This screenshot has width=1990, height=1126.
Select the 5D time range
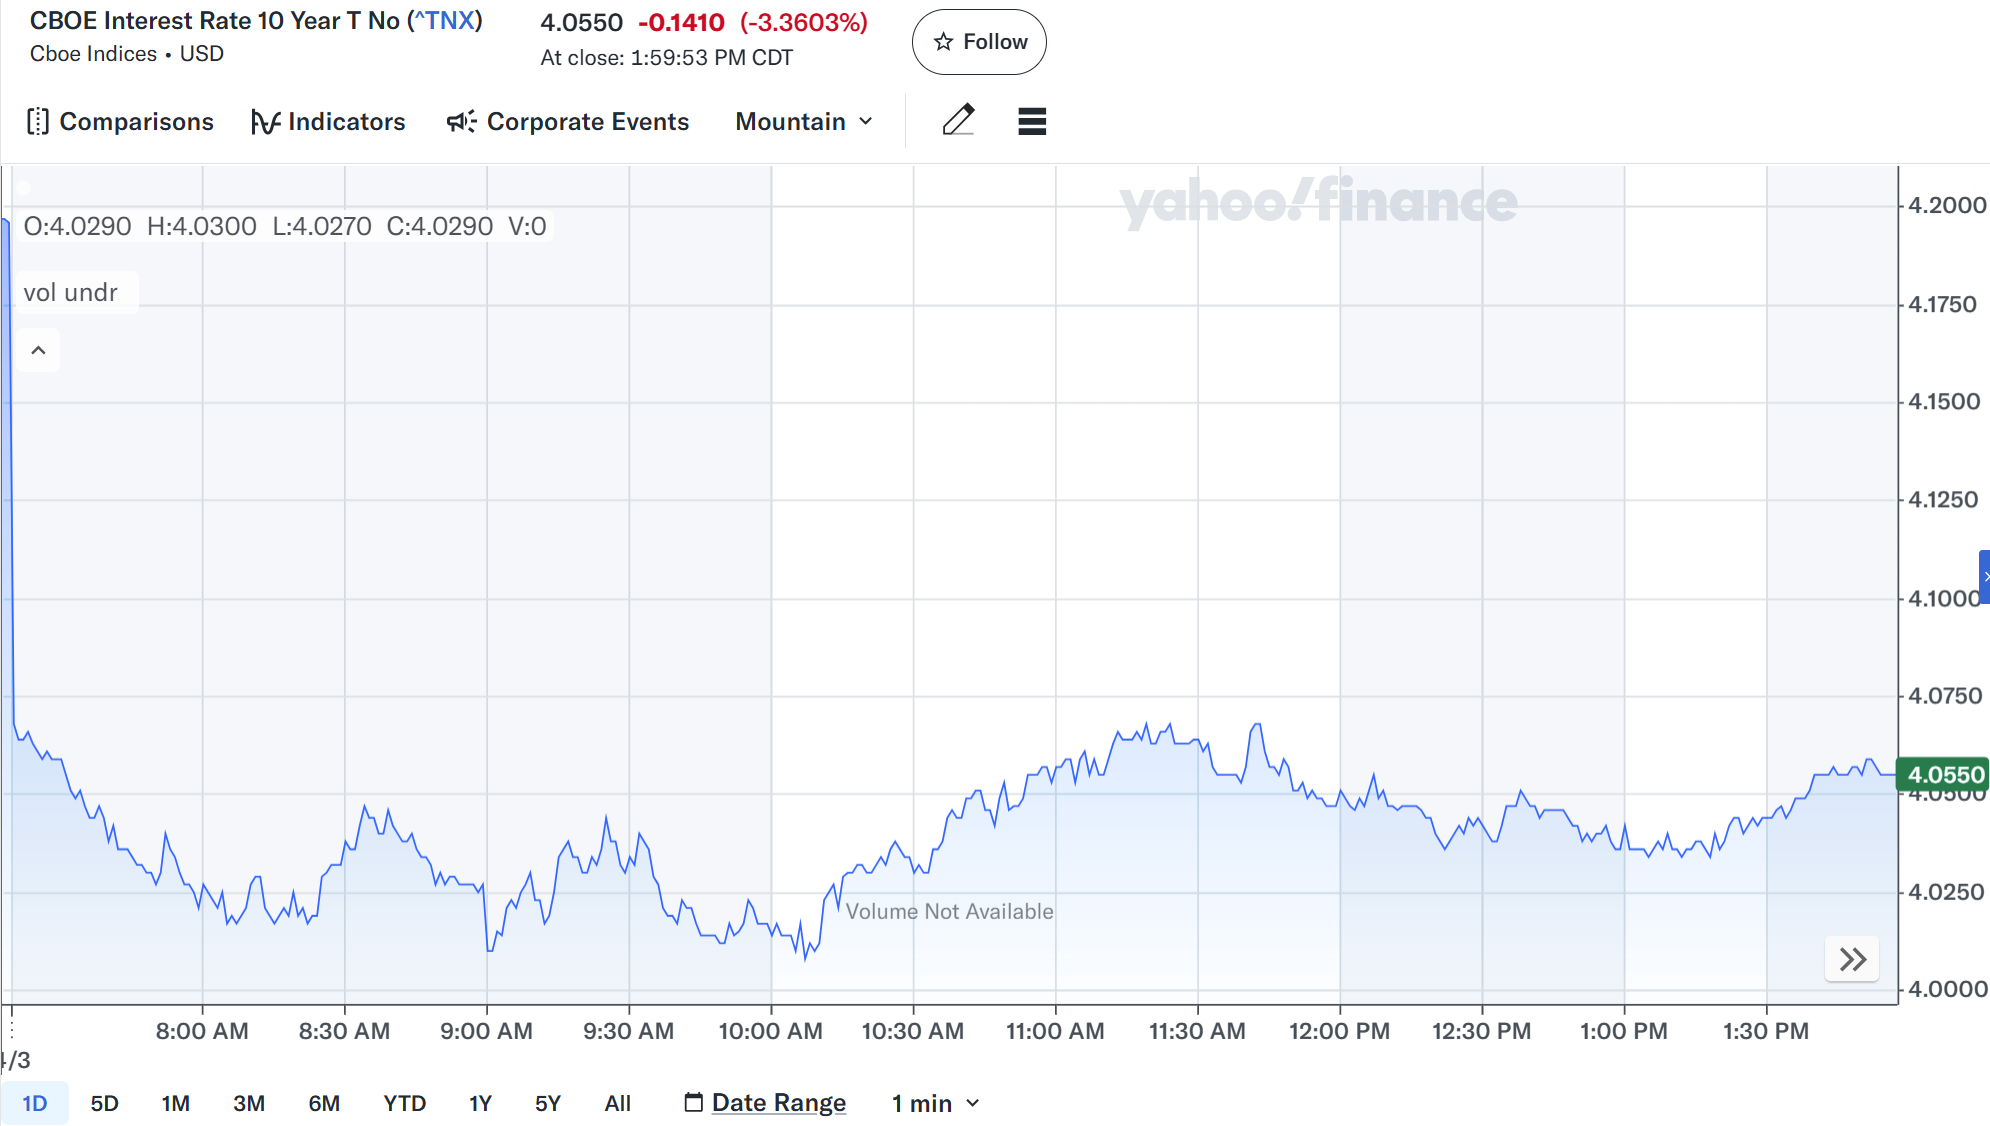[104, 1103]
